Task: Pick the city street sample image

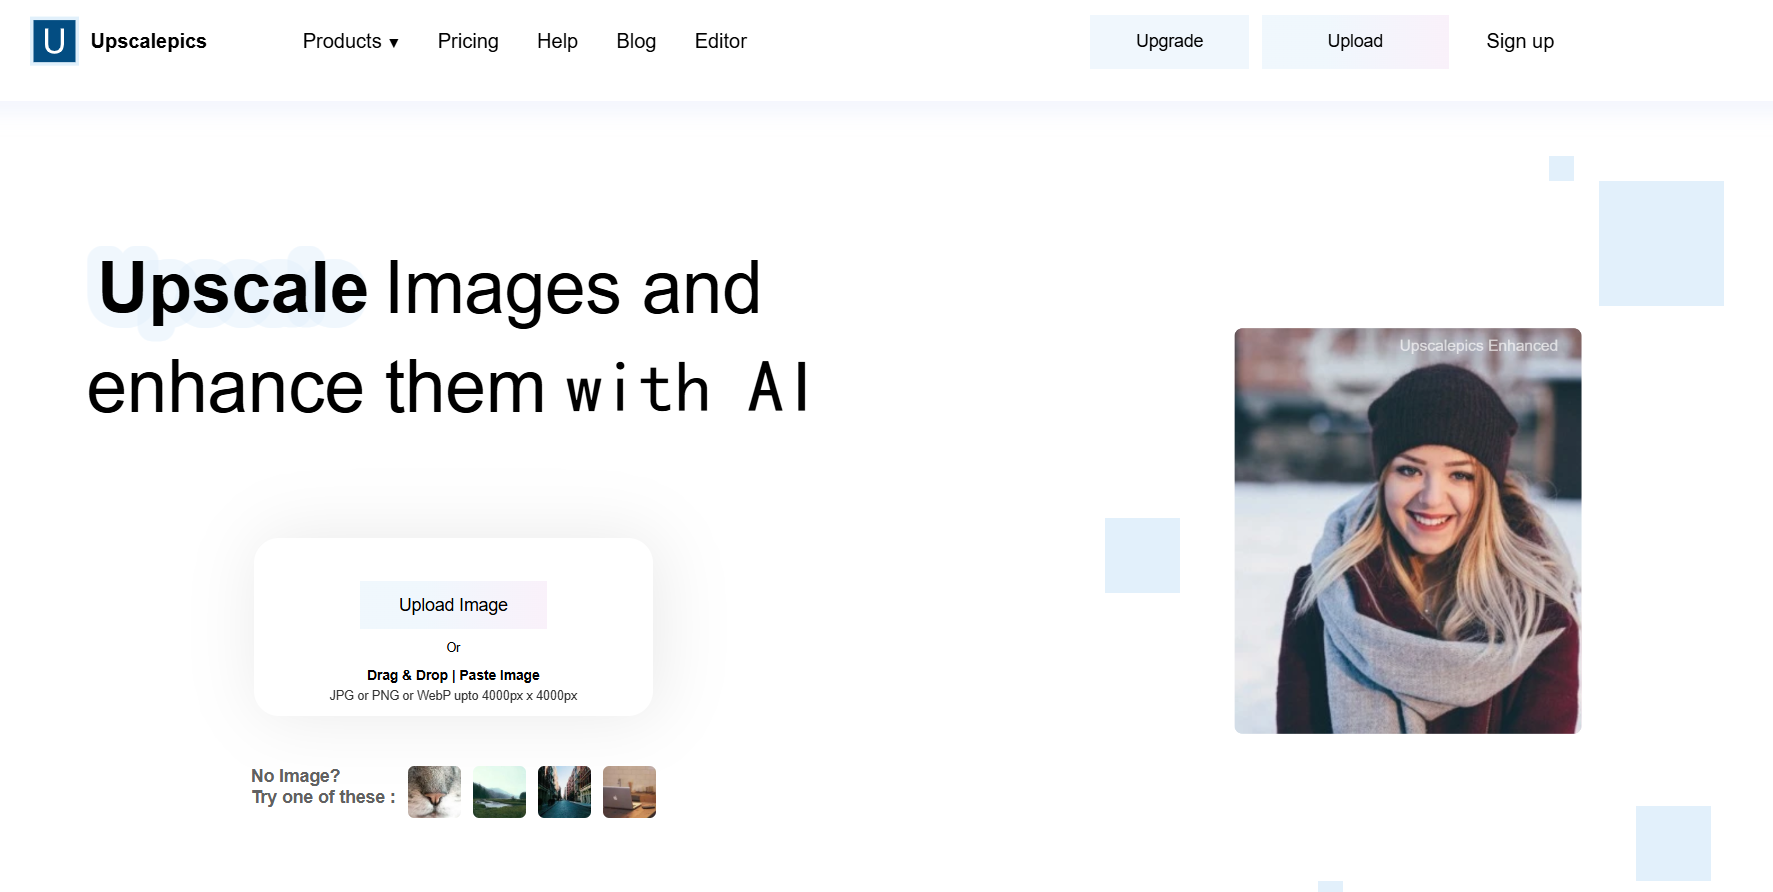Action: [564, 792]
